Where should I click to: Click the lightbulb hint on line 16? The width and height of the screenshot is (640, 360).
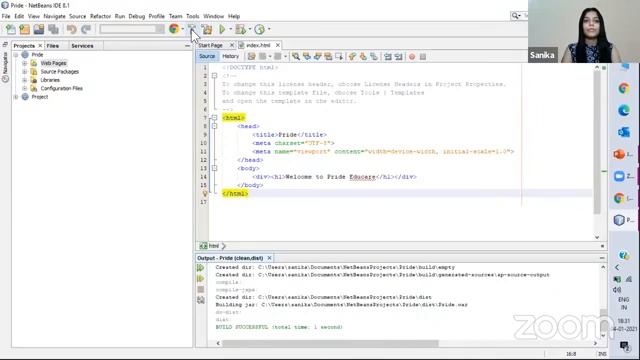[205, 193]
